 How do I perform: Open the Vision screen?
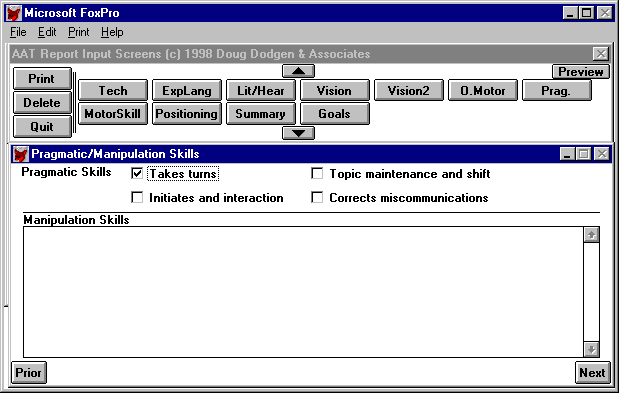point(335,90)
